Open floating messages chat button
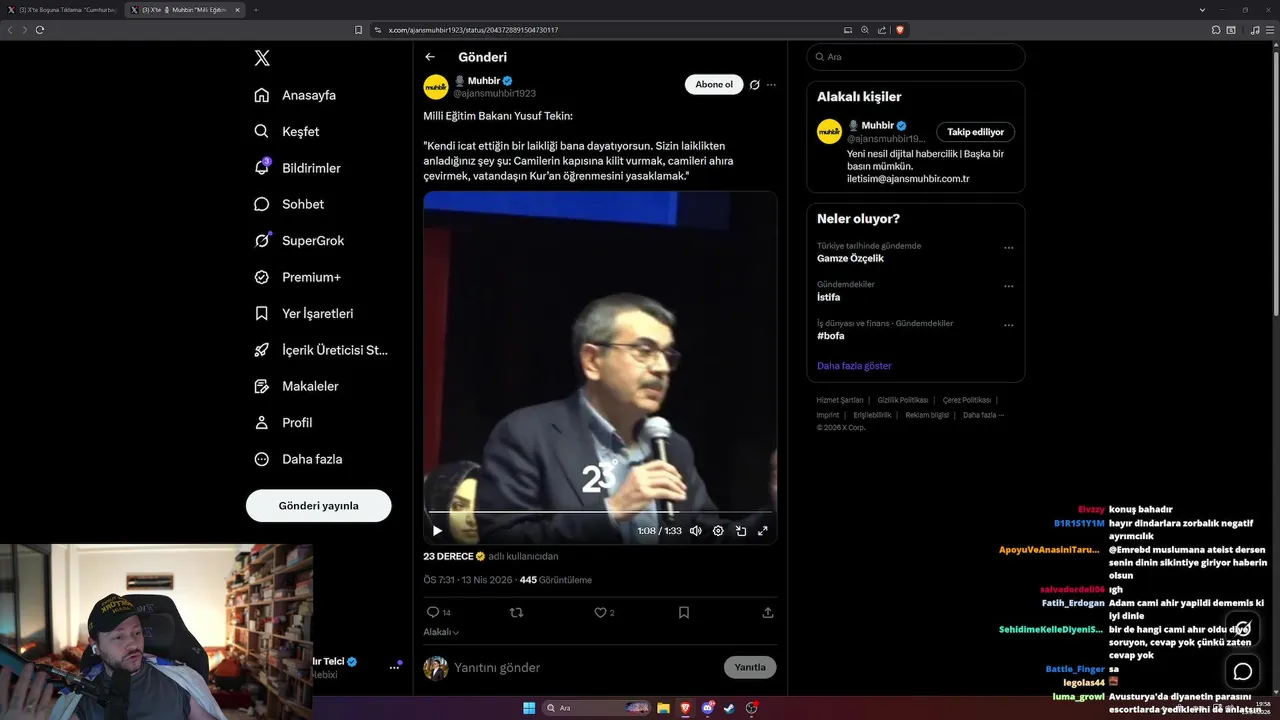Screen dimensions: 1280x720 click(x=1243, y=671)
